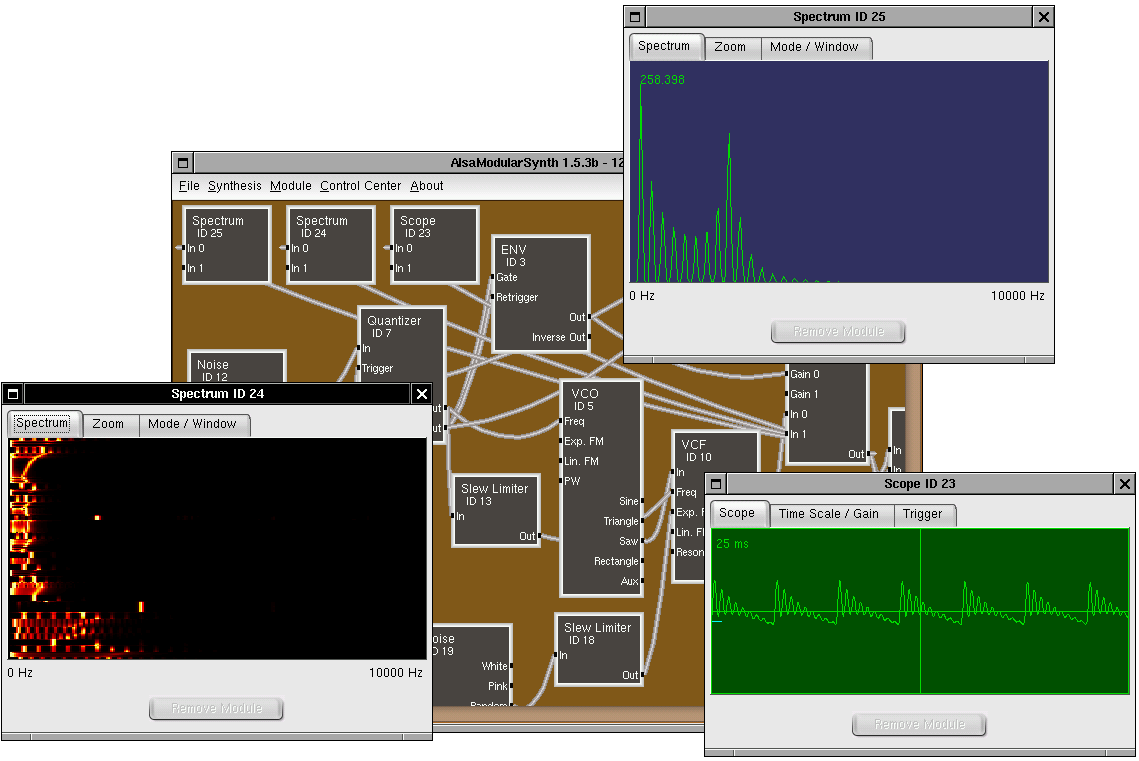Switch to Zoom tab in Spectrum ID 25
This screenshot has height=761, width=1139.
coord(730,47)
